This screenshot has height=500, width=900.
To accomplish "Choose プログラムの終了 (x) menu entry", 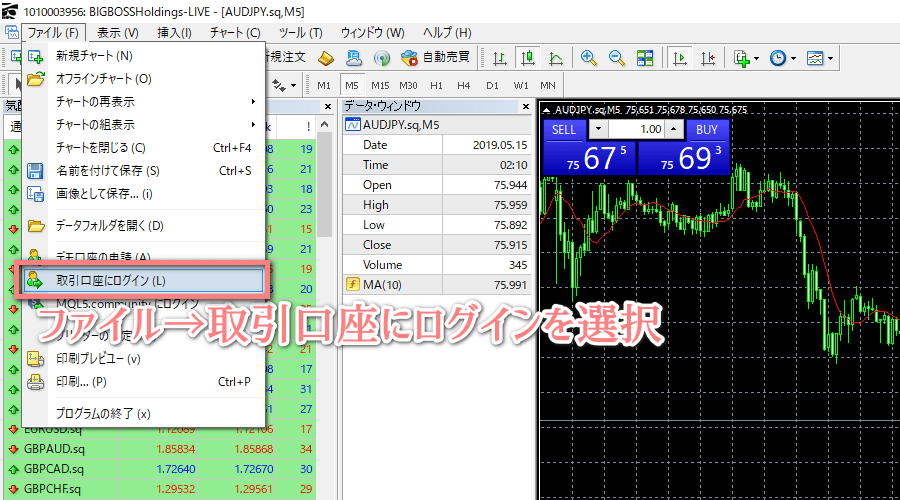I will (x=143, y=413).
